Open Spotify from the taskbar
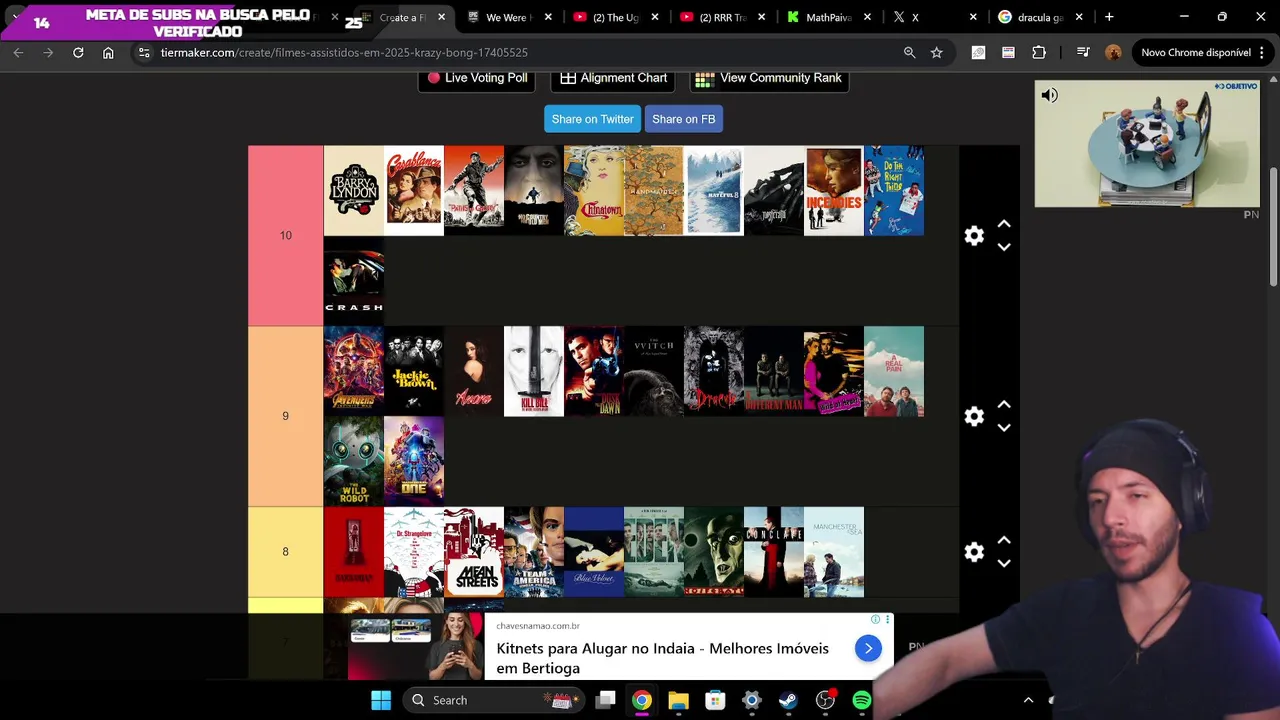This screenshot has width=1280, height=720. 861,700
